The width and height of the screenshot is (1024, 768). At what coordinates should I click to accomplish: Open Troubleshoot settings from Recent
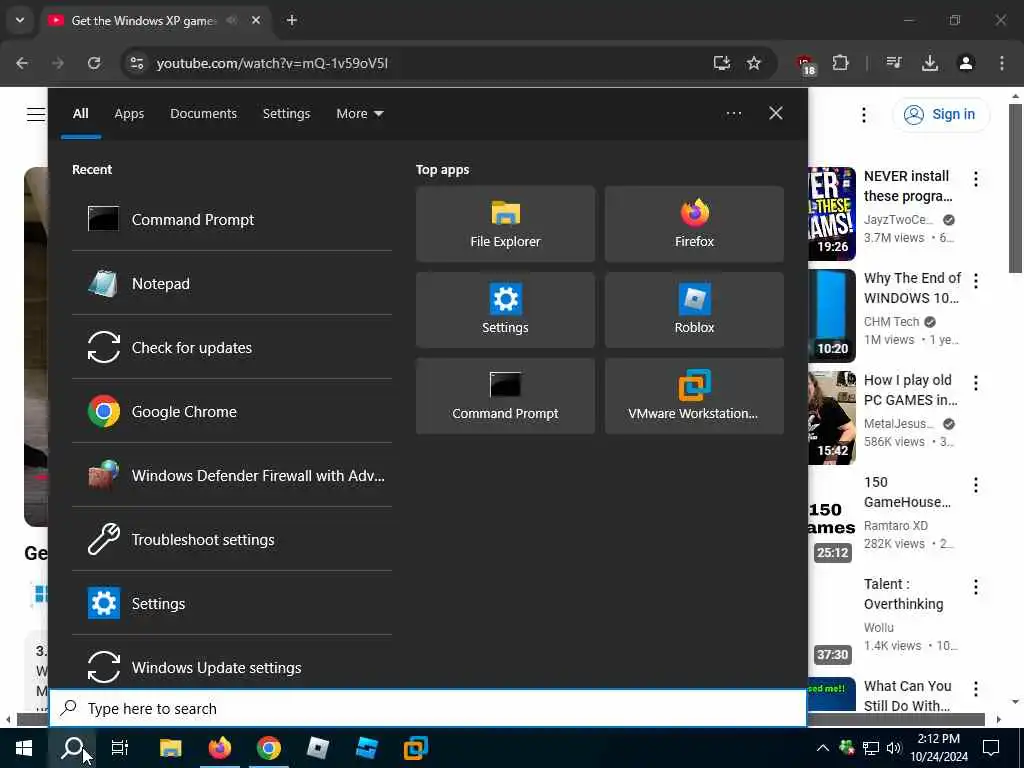pyautogui.click(x=232, y=539)
